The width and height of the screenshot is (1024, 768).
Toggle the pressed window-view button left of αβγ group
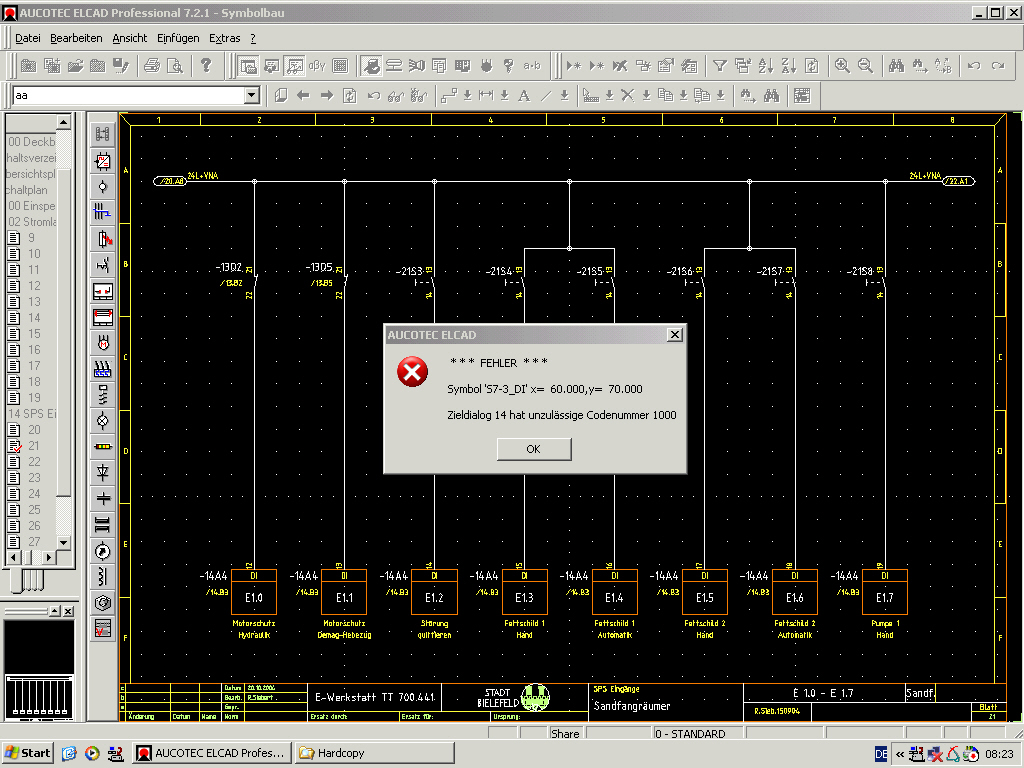248,65
